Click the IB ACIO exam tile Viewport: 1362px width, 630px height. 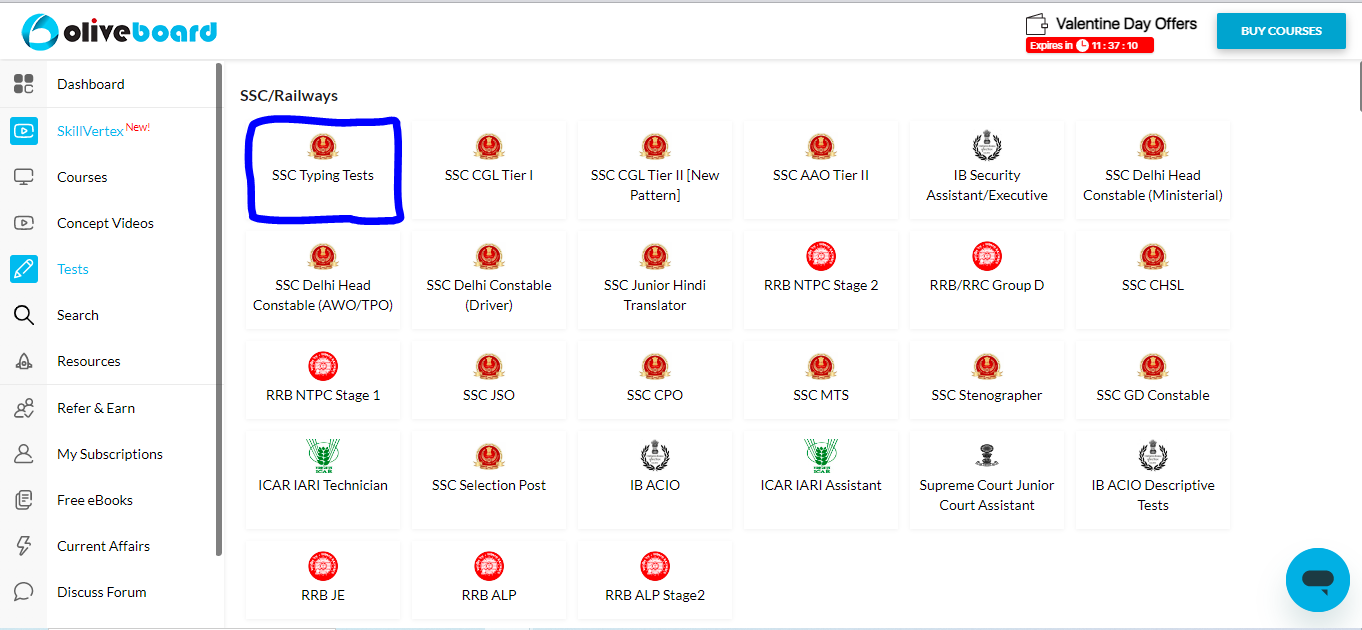(655, 479)
